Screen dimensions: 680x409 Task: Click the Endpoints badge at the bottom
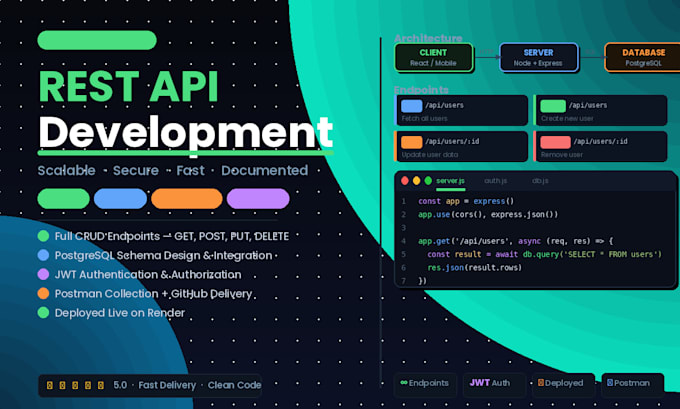(x=425, y=384)
